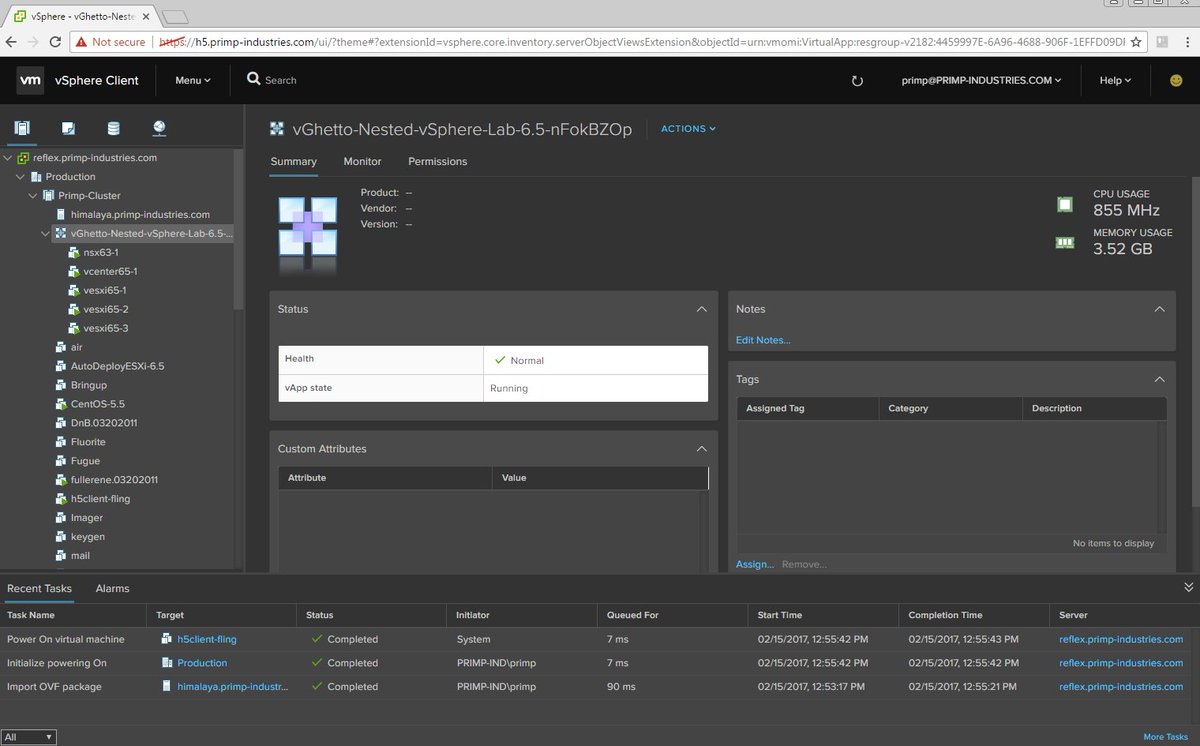
Task: Select CentOS-5.5 in the tree
Action: pyautogui.click(x=97, y=404)
